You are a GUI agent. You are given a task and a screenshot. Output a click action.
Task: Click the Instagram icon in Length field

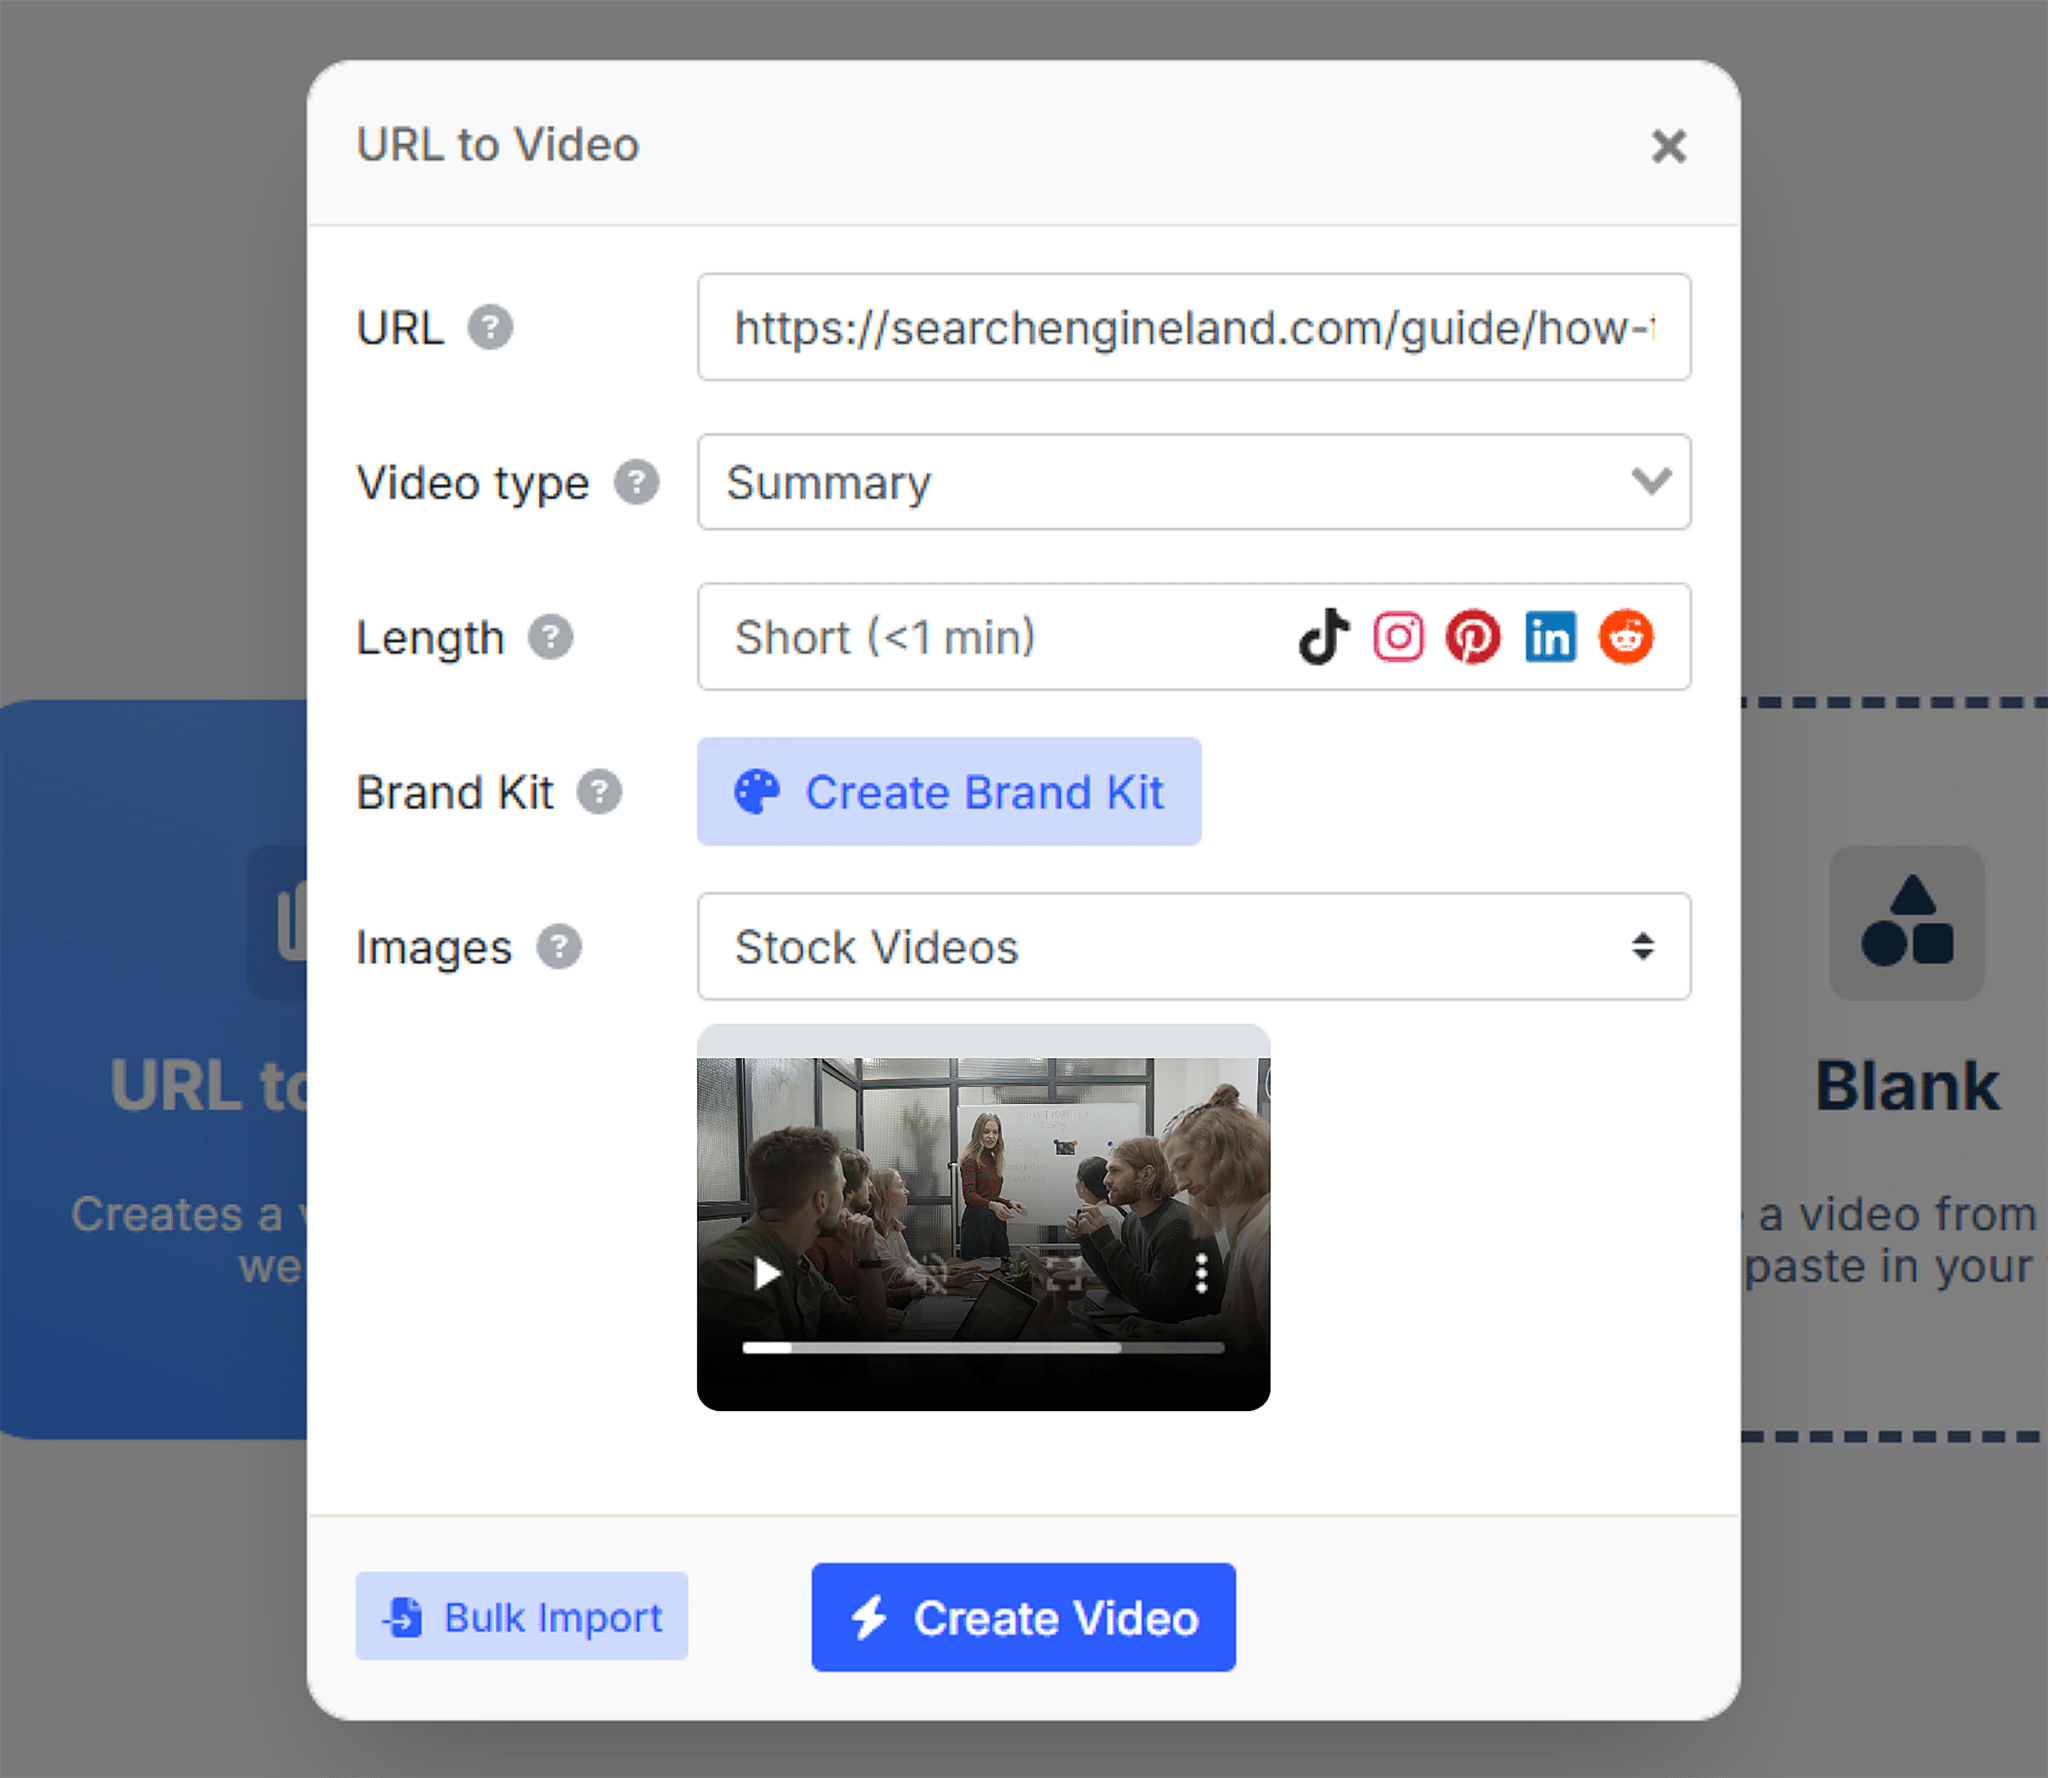pos(1398,636)
